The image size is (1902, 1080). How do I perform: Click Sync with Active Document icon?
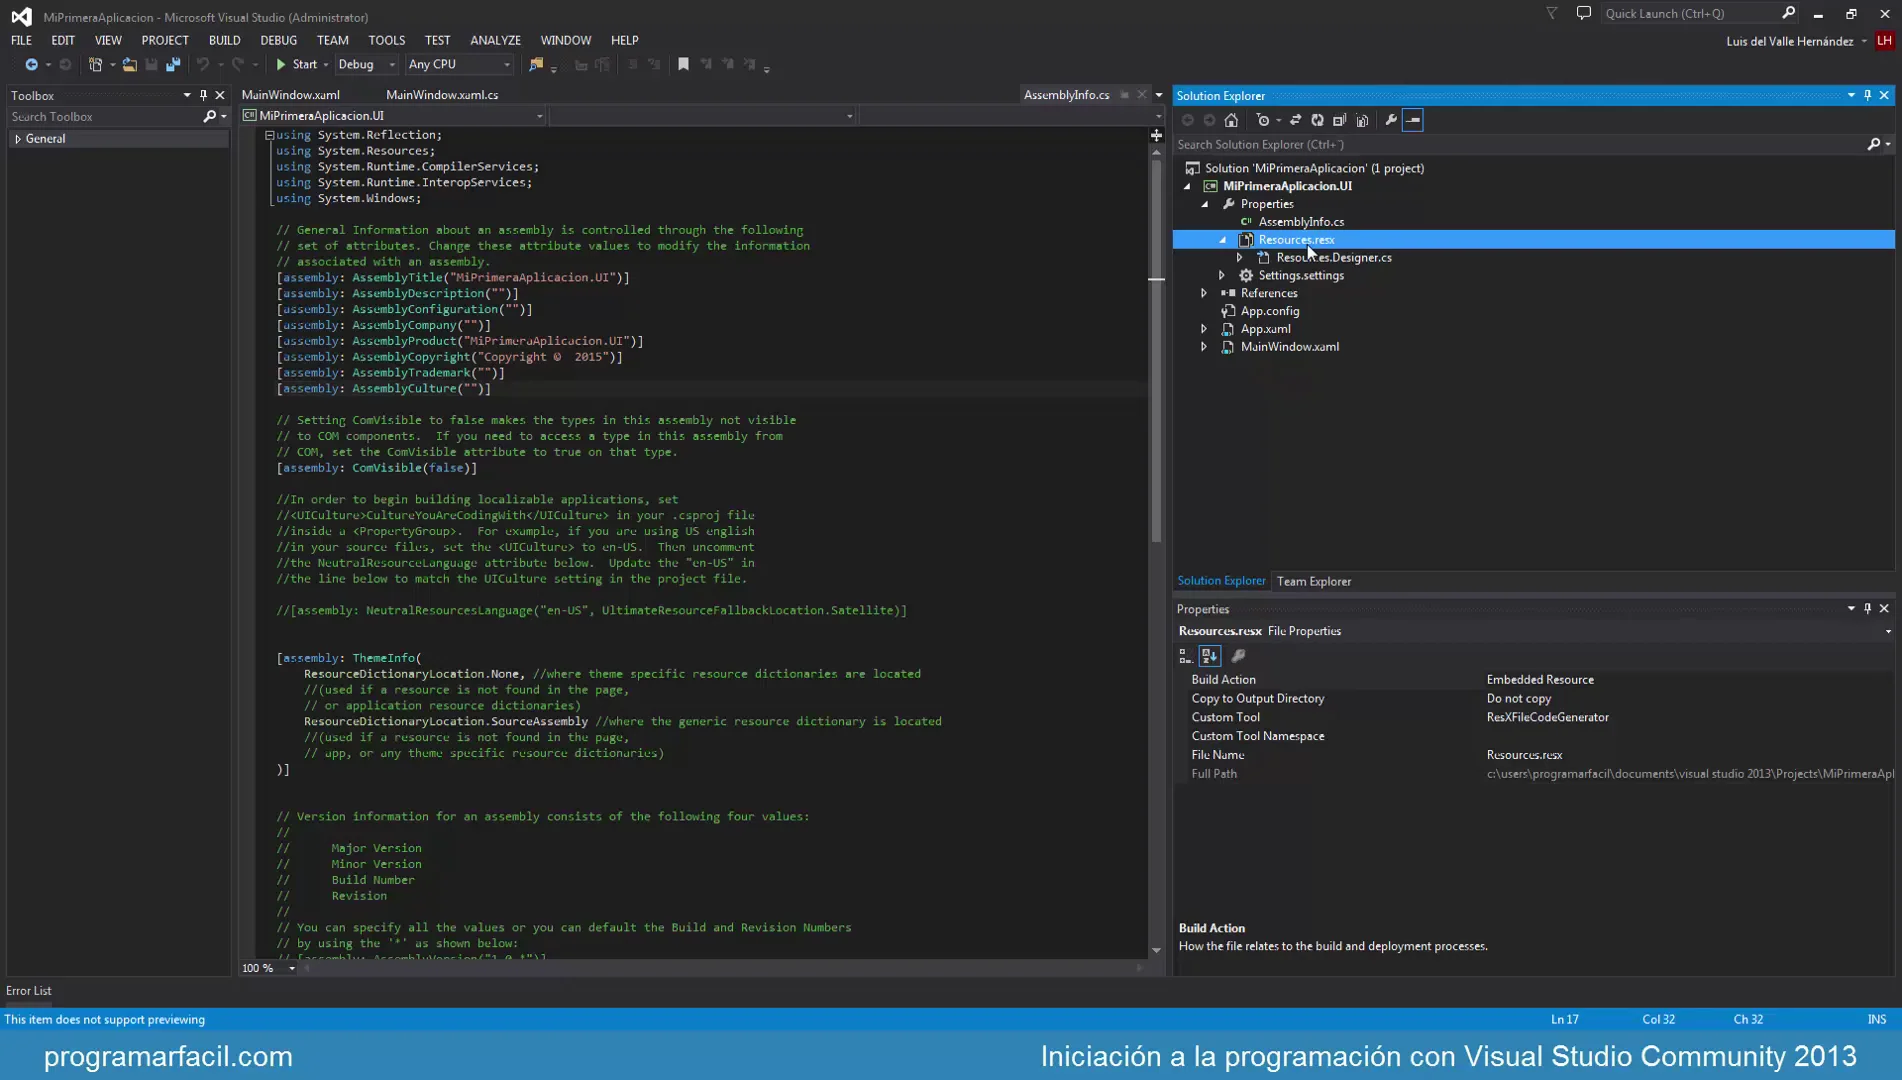(1295, 120)
